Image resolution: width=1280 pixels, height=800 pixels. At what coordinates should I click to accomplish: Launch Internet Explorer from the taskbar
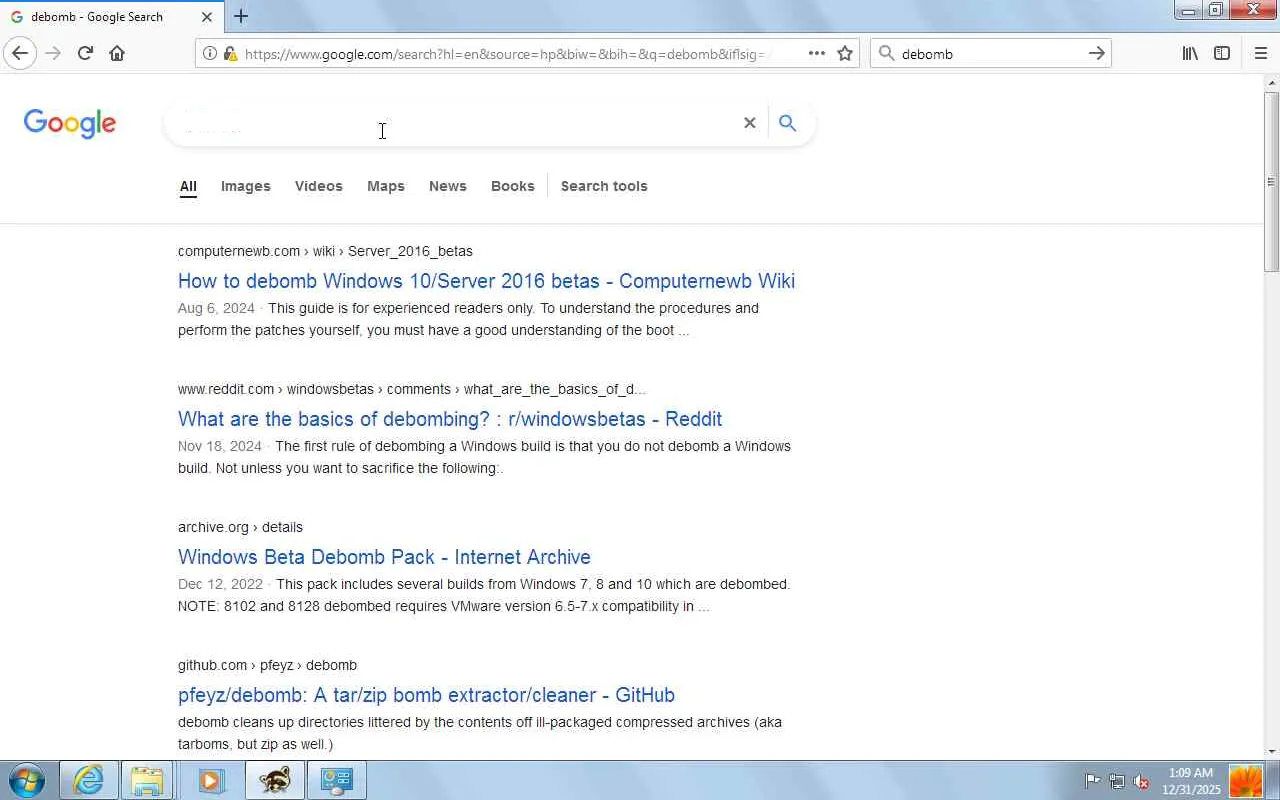88,780
